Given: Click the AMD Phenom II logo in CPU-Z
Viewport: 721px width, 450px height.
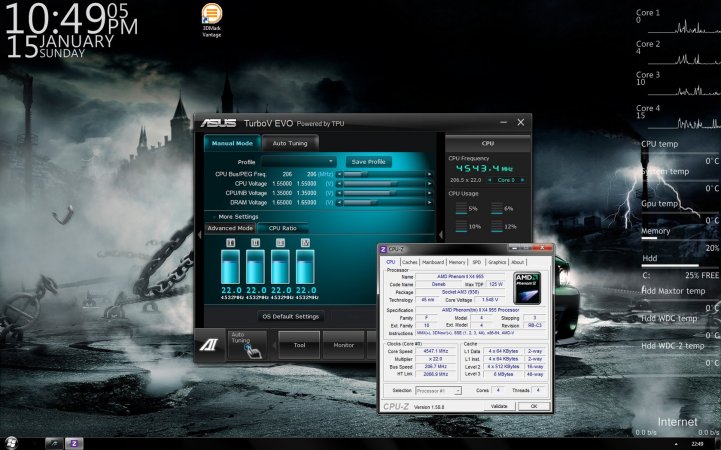Looking at the screenshot, I should (x=527, y=288).
